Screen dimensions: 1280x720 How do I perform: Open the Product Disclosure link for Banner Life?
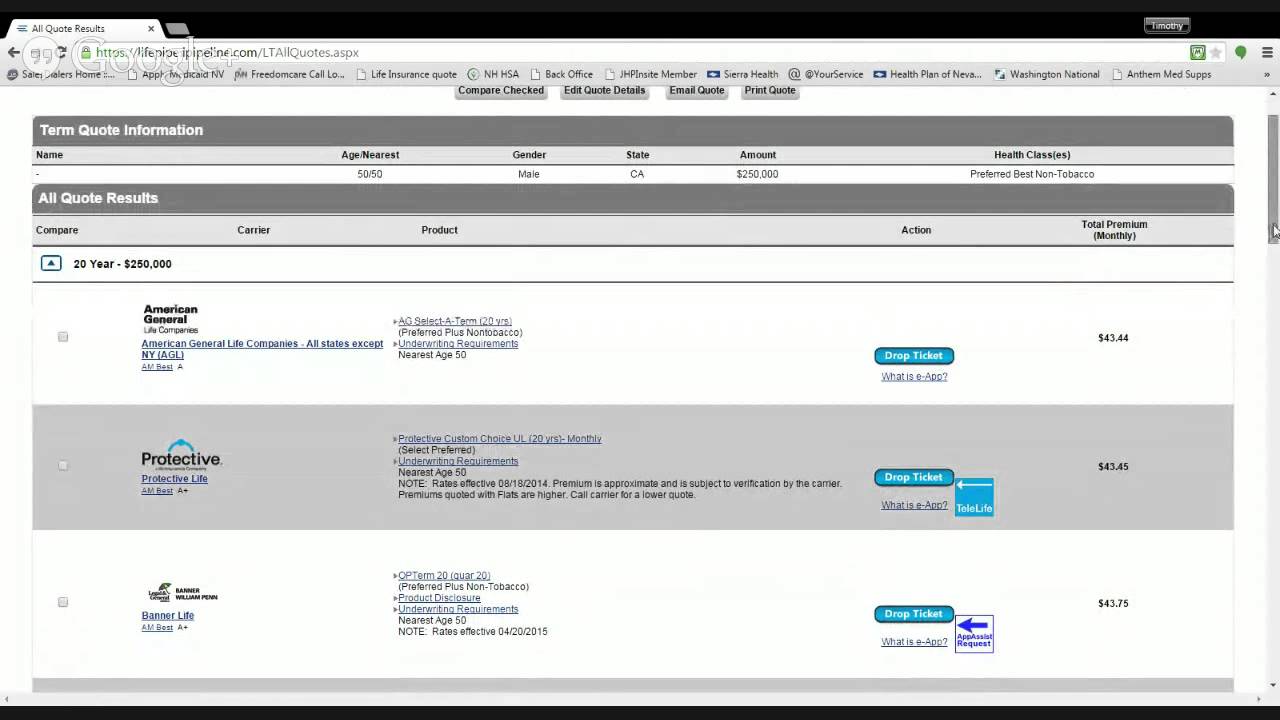coord(439,598)
